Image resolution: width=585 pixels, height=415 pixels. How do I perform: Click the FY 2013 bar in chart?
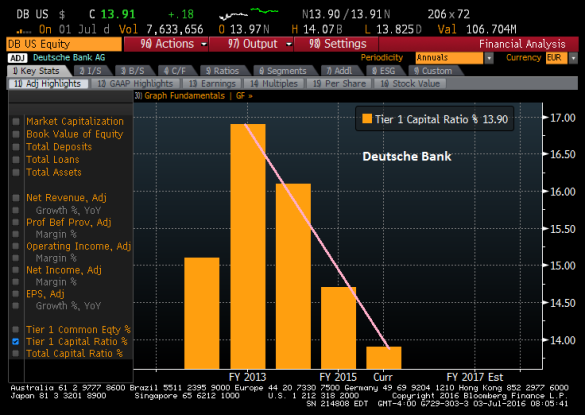pos(248,246)
